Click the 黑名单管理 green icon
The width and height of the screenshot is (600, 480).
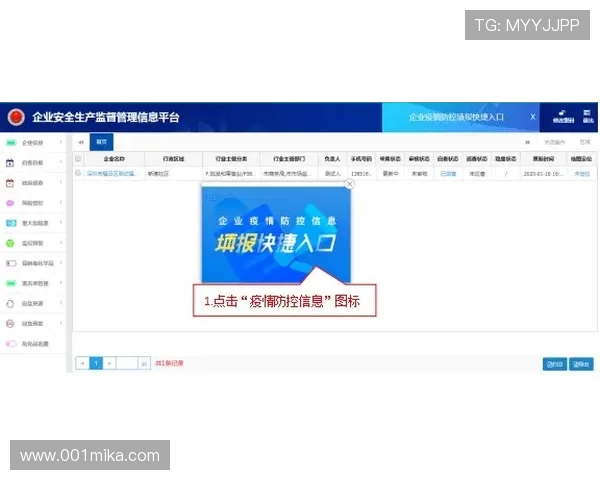coord(11,283)
